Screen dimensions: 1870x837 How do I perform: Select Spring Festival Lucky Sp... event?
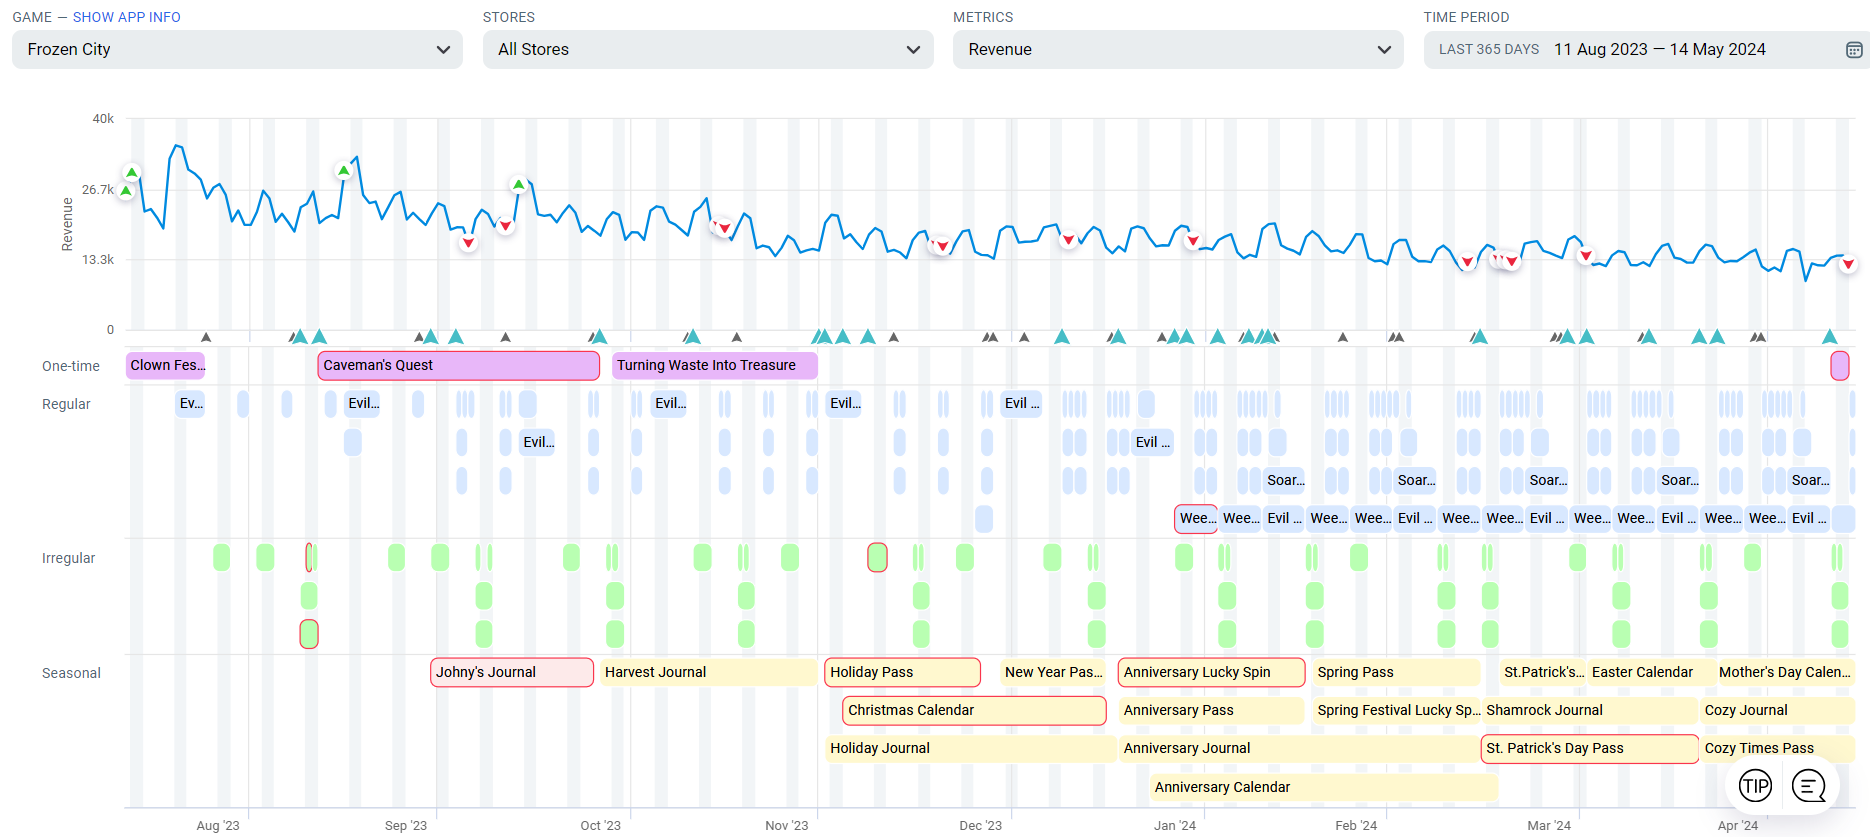tap(1396, 710)
